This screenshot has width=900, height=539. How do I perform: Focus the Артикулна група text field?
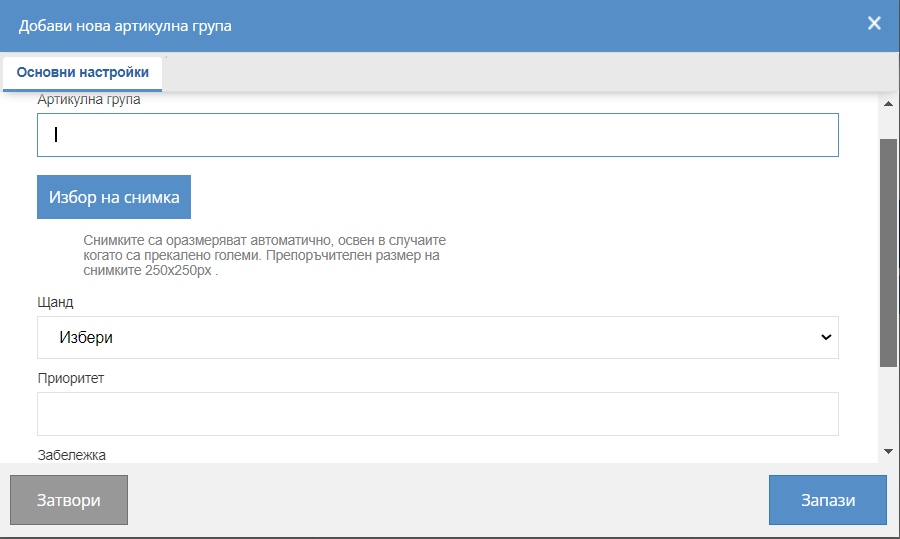pos(437,135)
